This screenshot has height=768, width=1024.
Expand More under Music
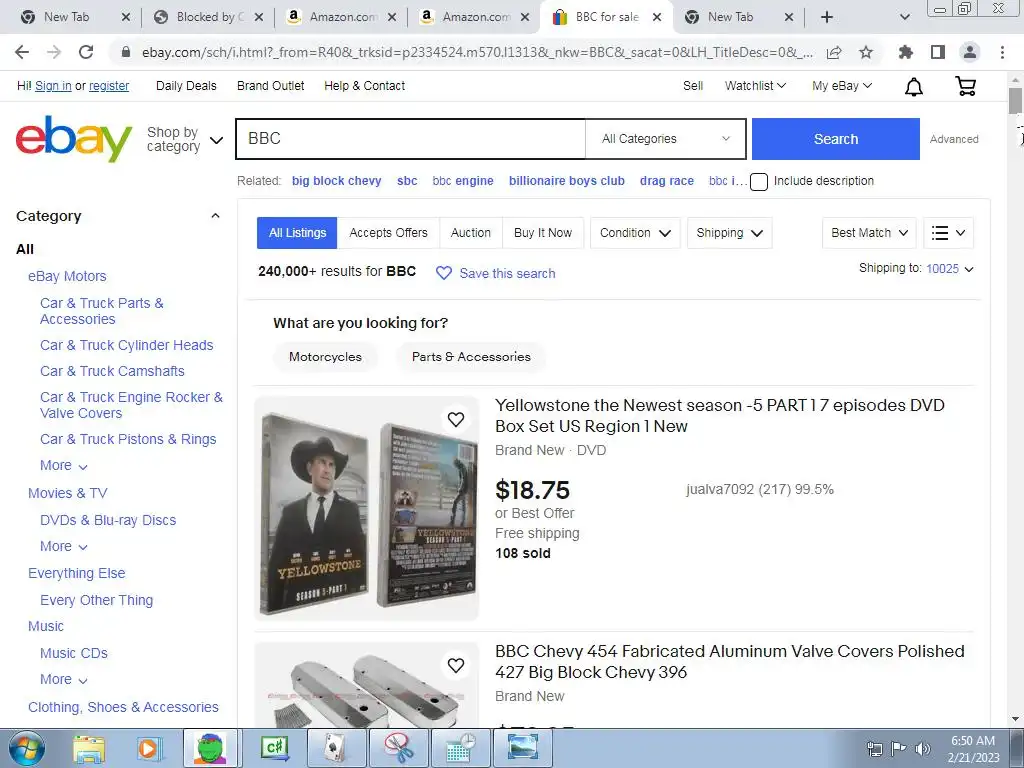[63, 680]
